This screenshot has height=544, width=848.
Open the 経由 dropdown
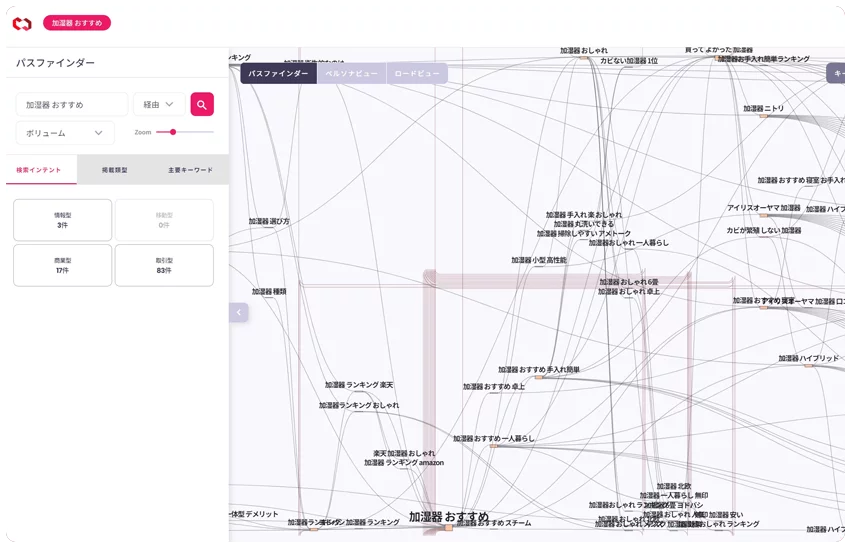[x=159, y=104]
